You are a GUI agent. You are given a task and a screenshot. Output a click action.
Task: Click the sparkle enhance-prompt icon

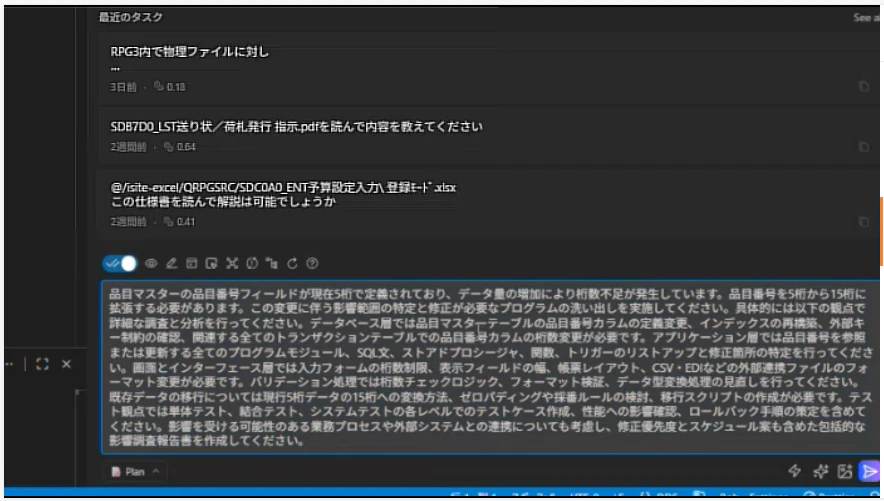coord(820,471)
